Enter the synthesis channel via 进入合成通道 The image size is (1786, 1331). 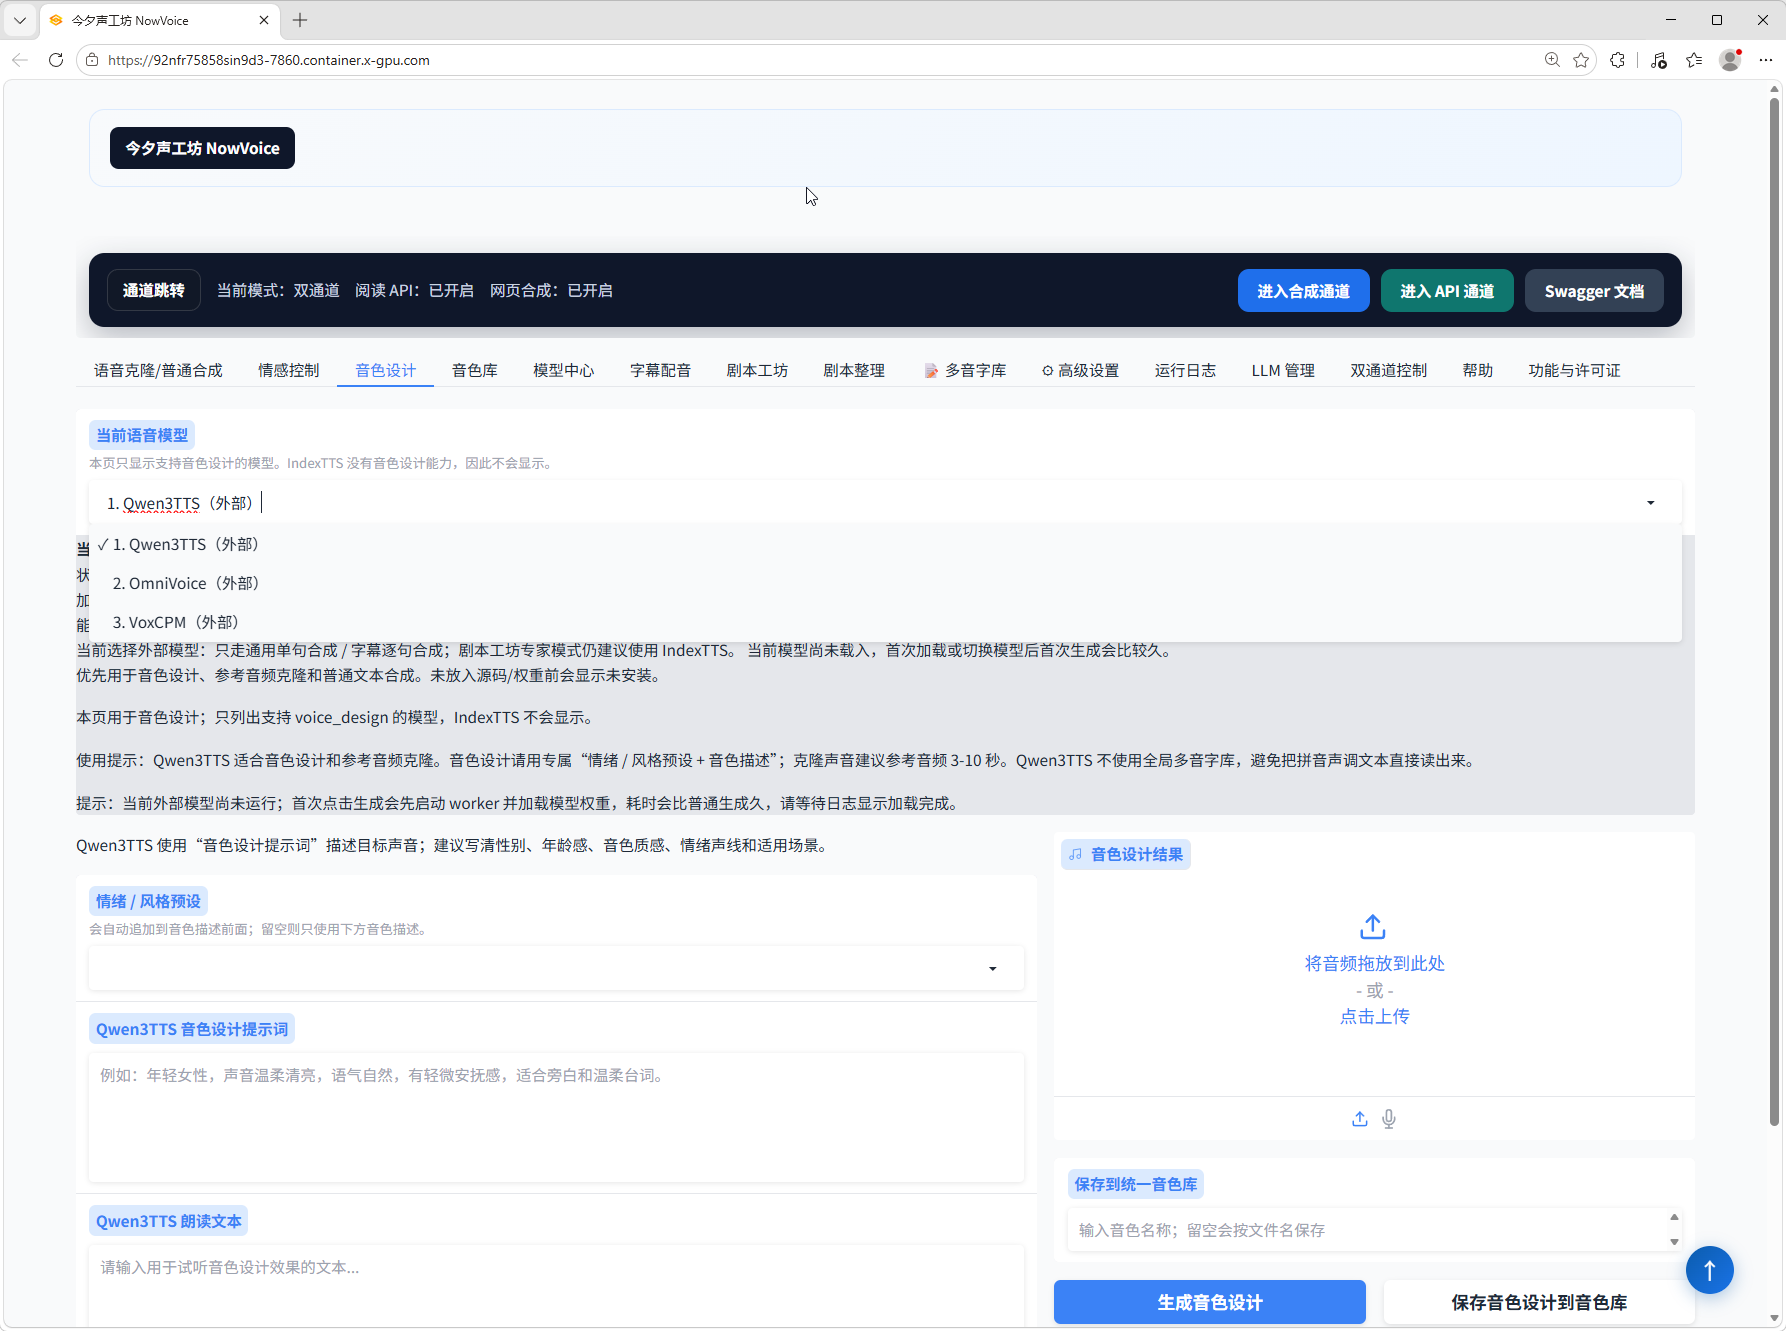tap(1304, 291)
